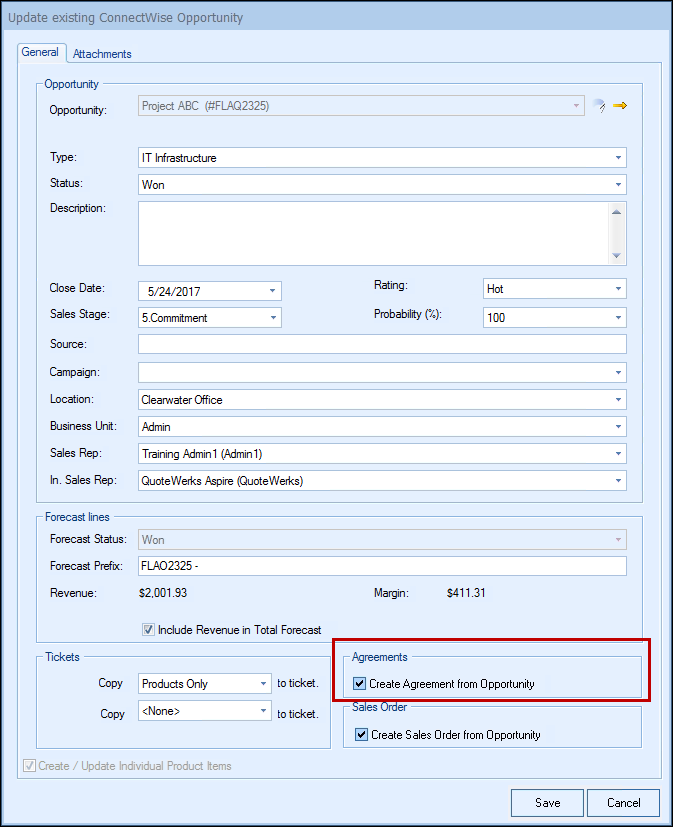Click Description scrollbar down arrow
Viewport: 673px width, 827px height.
click(618, 256)
